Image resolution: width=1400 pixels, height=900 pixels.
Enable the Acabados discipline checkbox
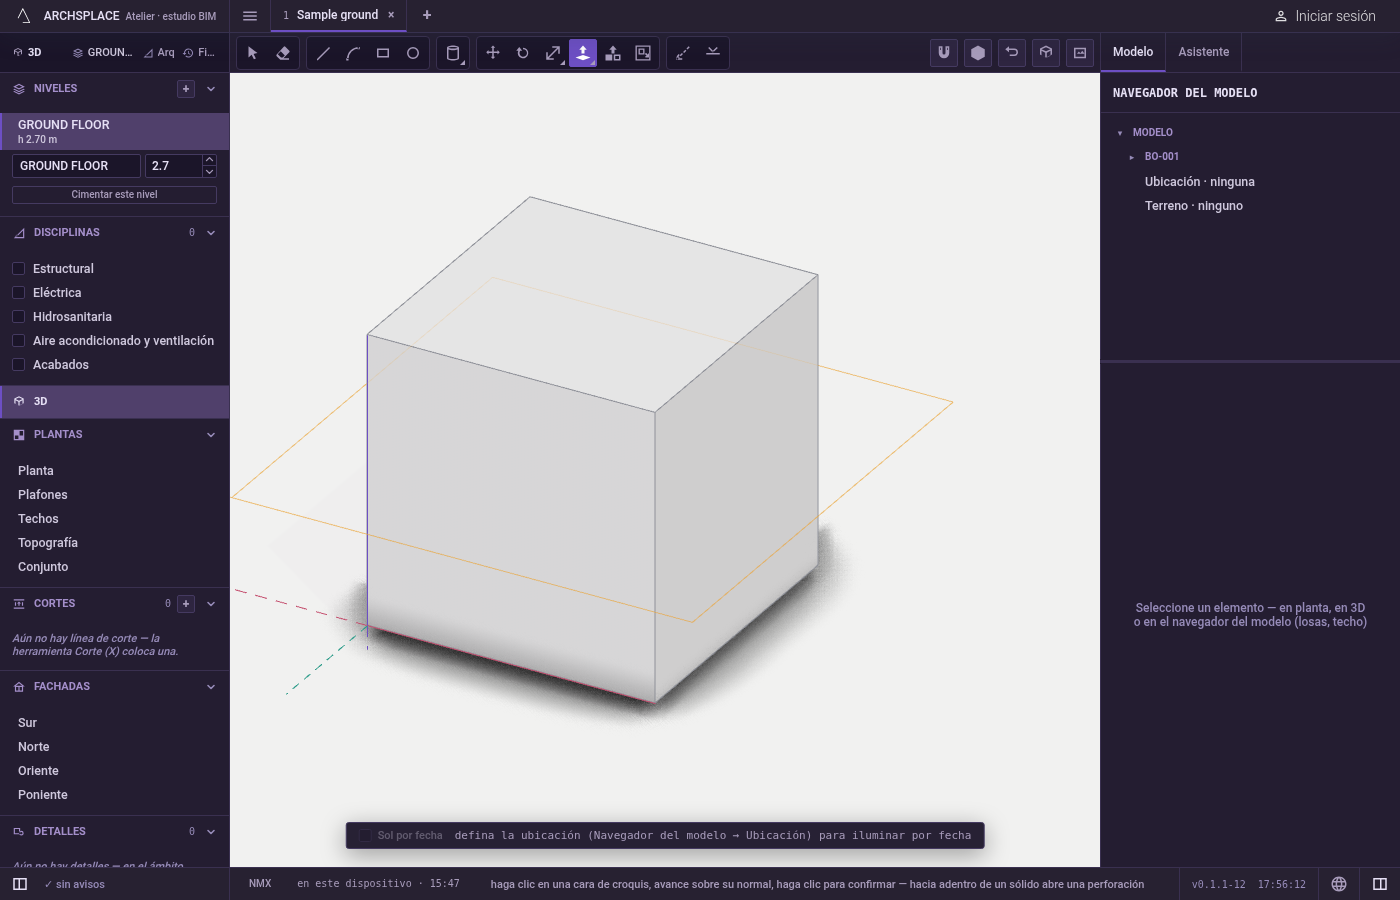pos(18,365)
